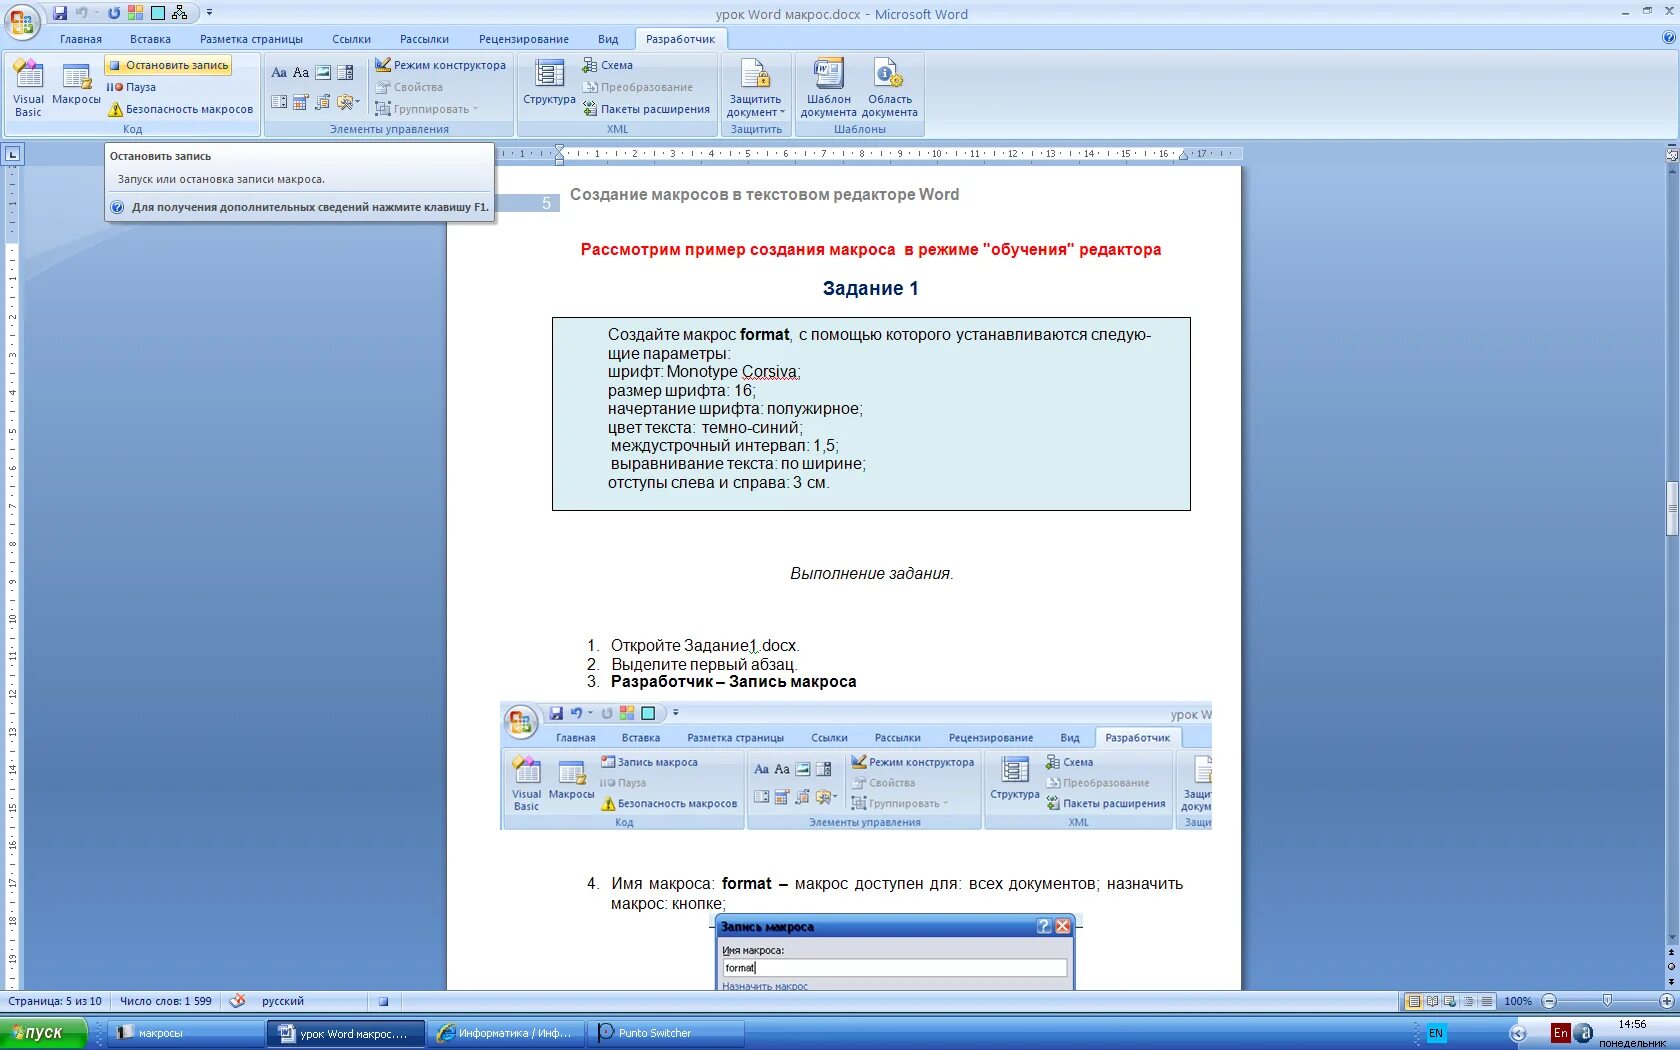Image resolution: width=1680 pixels, height=1050 pixels.
Task: Open the Рецензирование tab
Action: pos(523,39)
